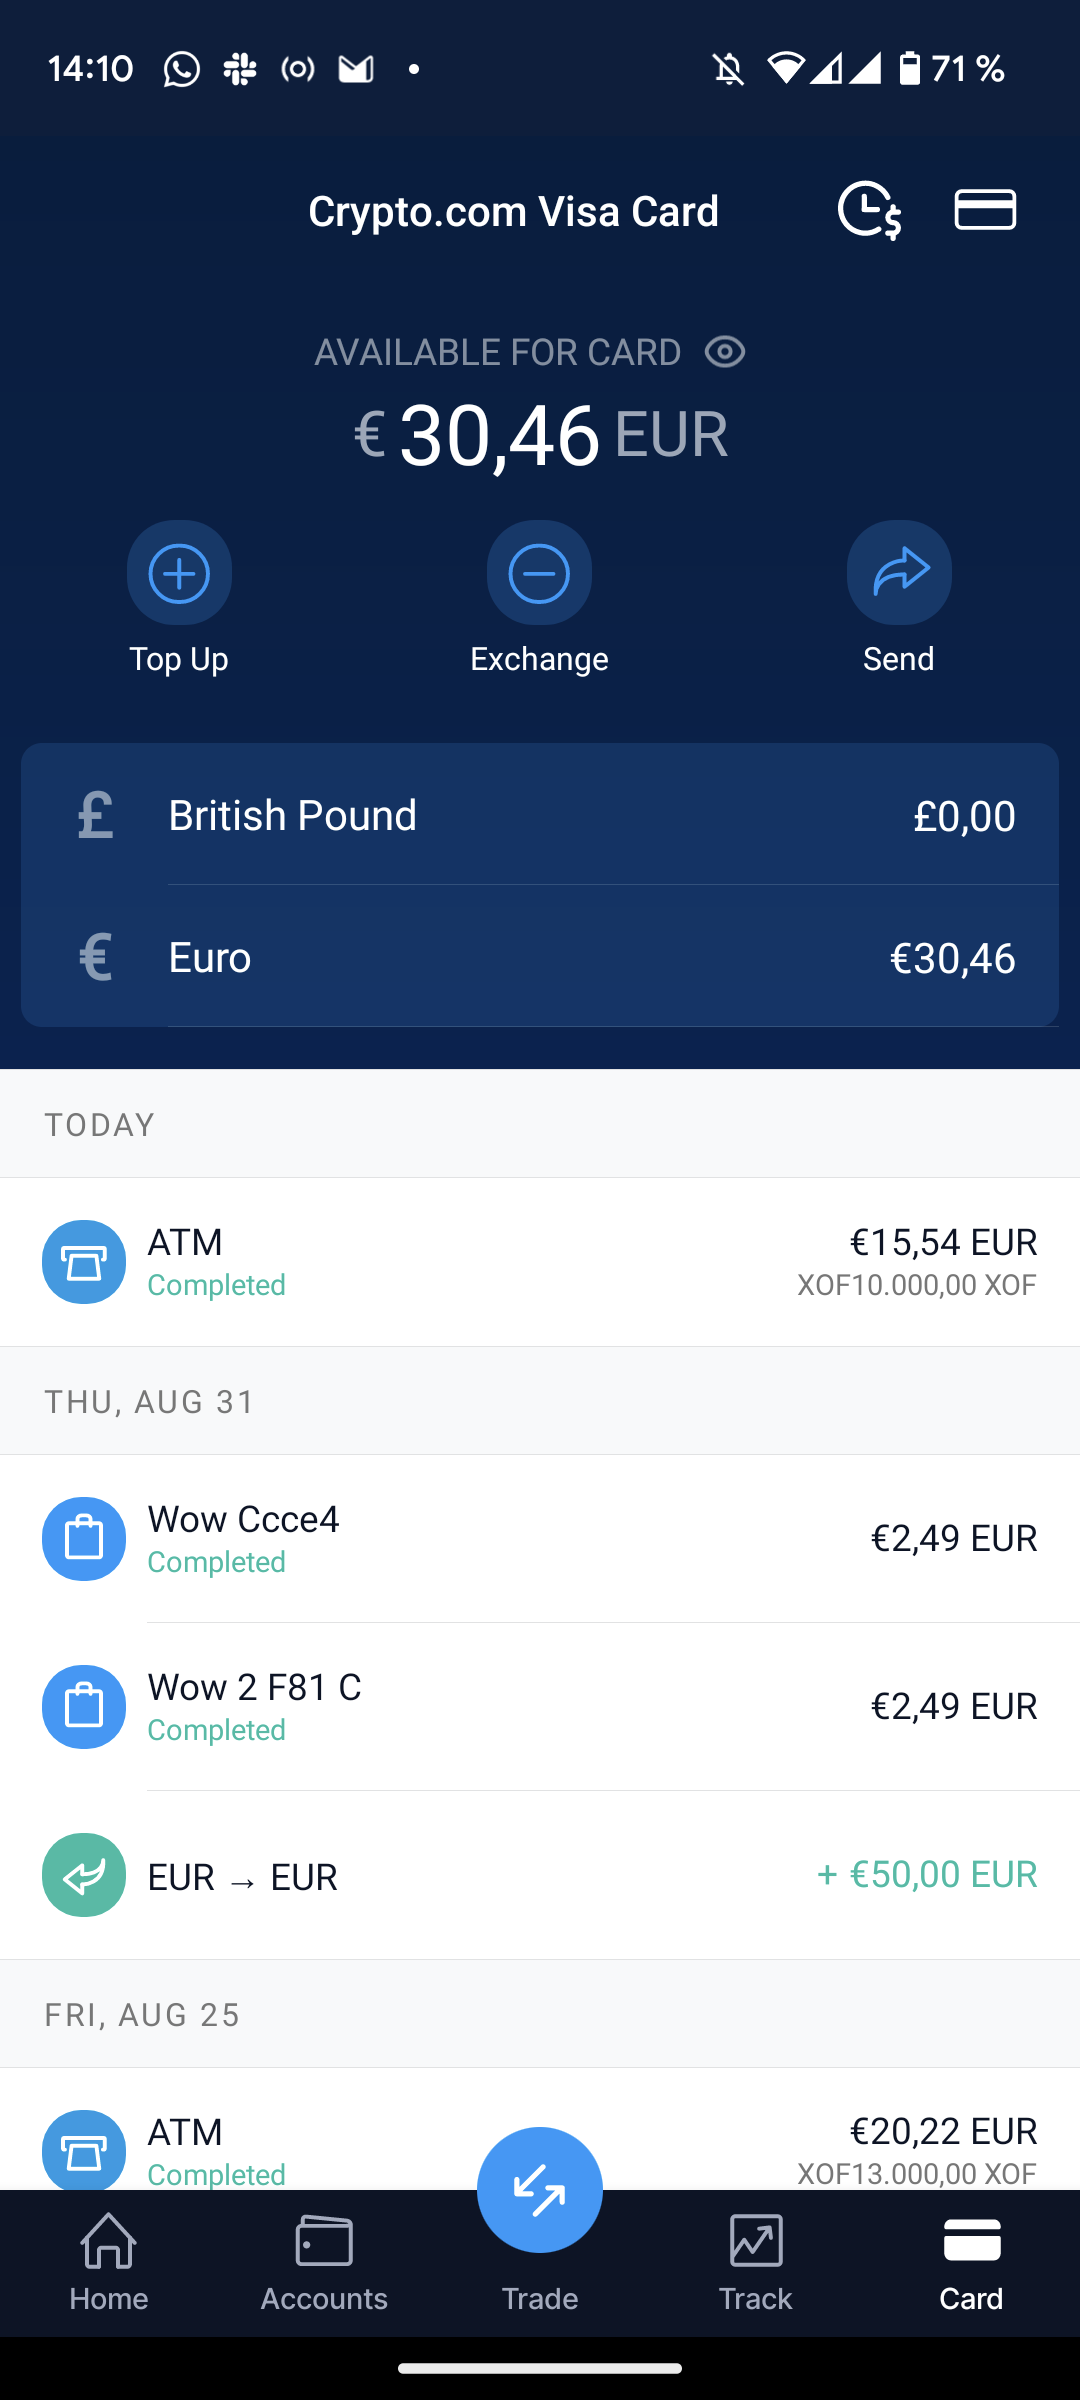The width and height of the screenshot is (1080, 2400).
Task: Tap the Top Up plus icon
Action: (179, 573)
